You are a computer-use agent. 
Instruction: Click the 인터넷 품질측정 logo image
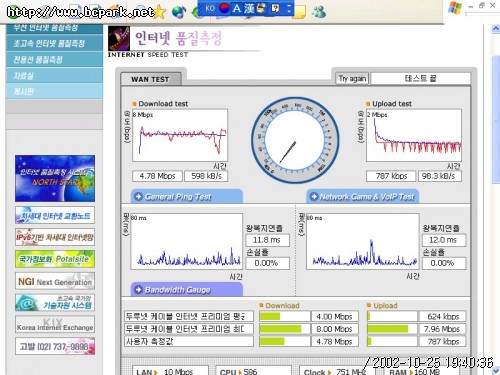[119, 39]
